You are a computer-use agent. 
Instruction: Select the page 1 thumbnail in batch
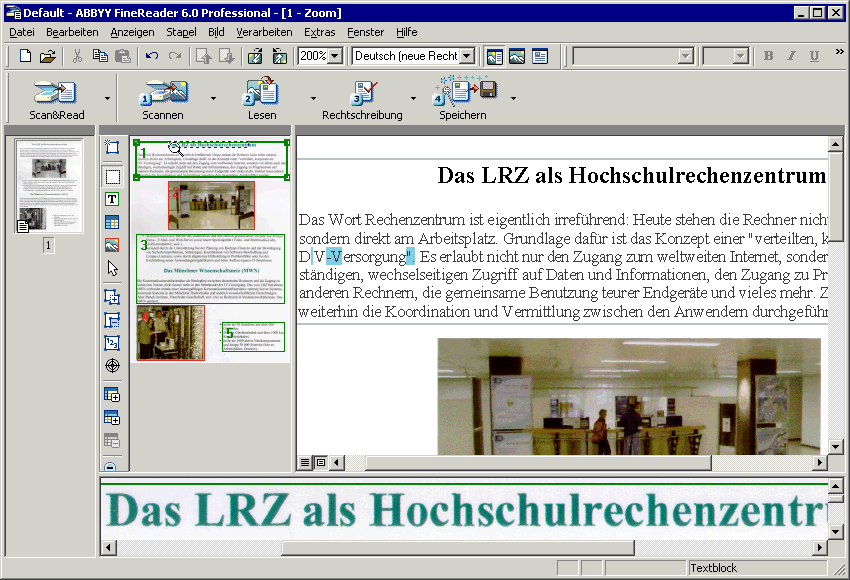tap(49, 186)
